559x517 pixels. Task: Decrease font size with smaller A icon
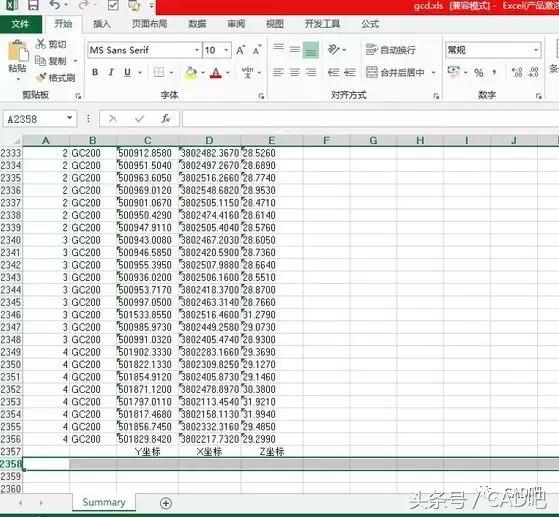pyautogui.click(x=257, y=50)
